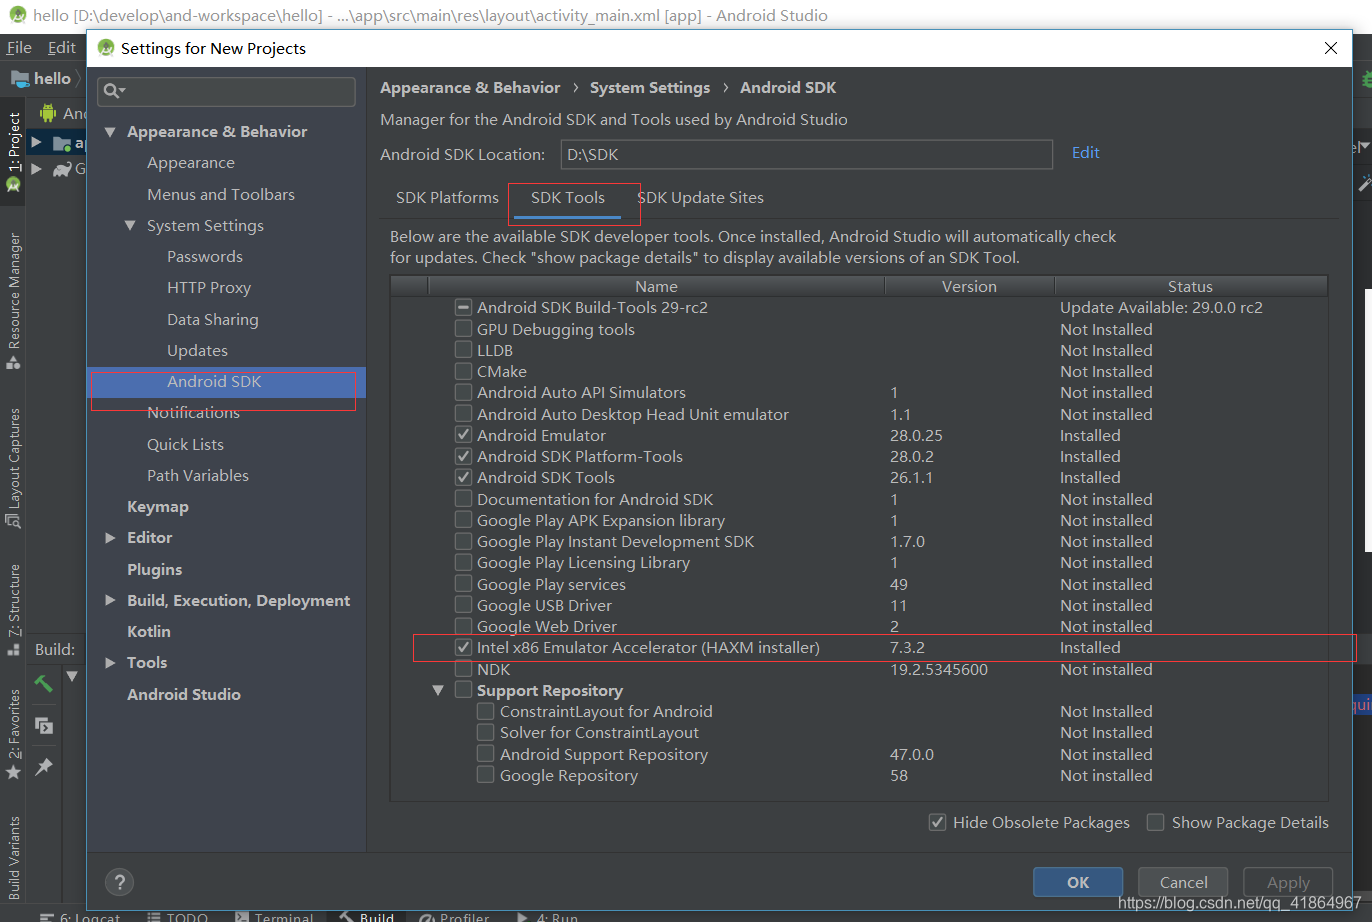Click the Version column header
This screenshot has width=1372, height=922.
(x=969, y=286)
